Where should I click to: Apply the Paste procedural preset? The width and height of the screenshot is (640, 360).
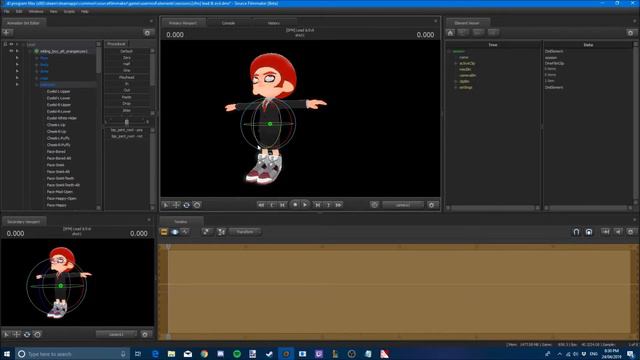click(127, 97)
